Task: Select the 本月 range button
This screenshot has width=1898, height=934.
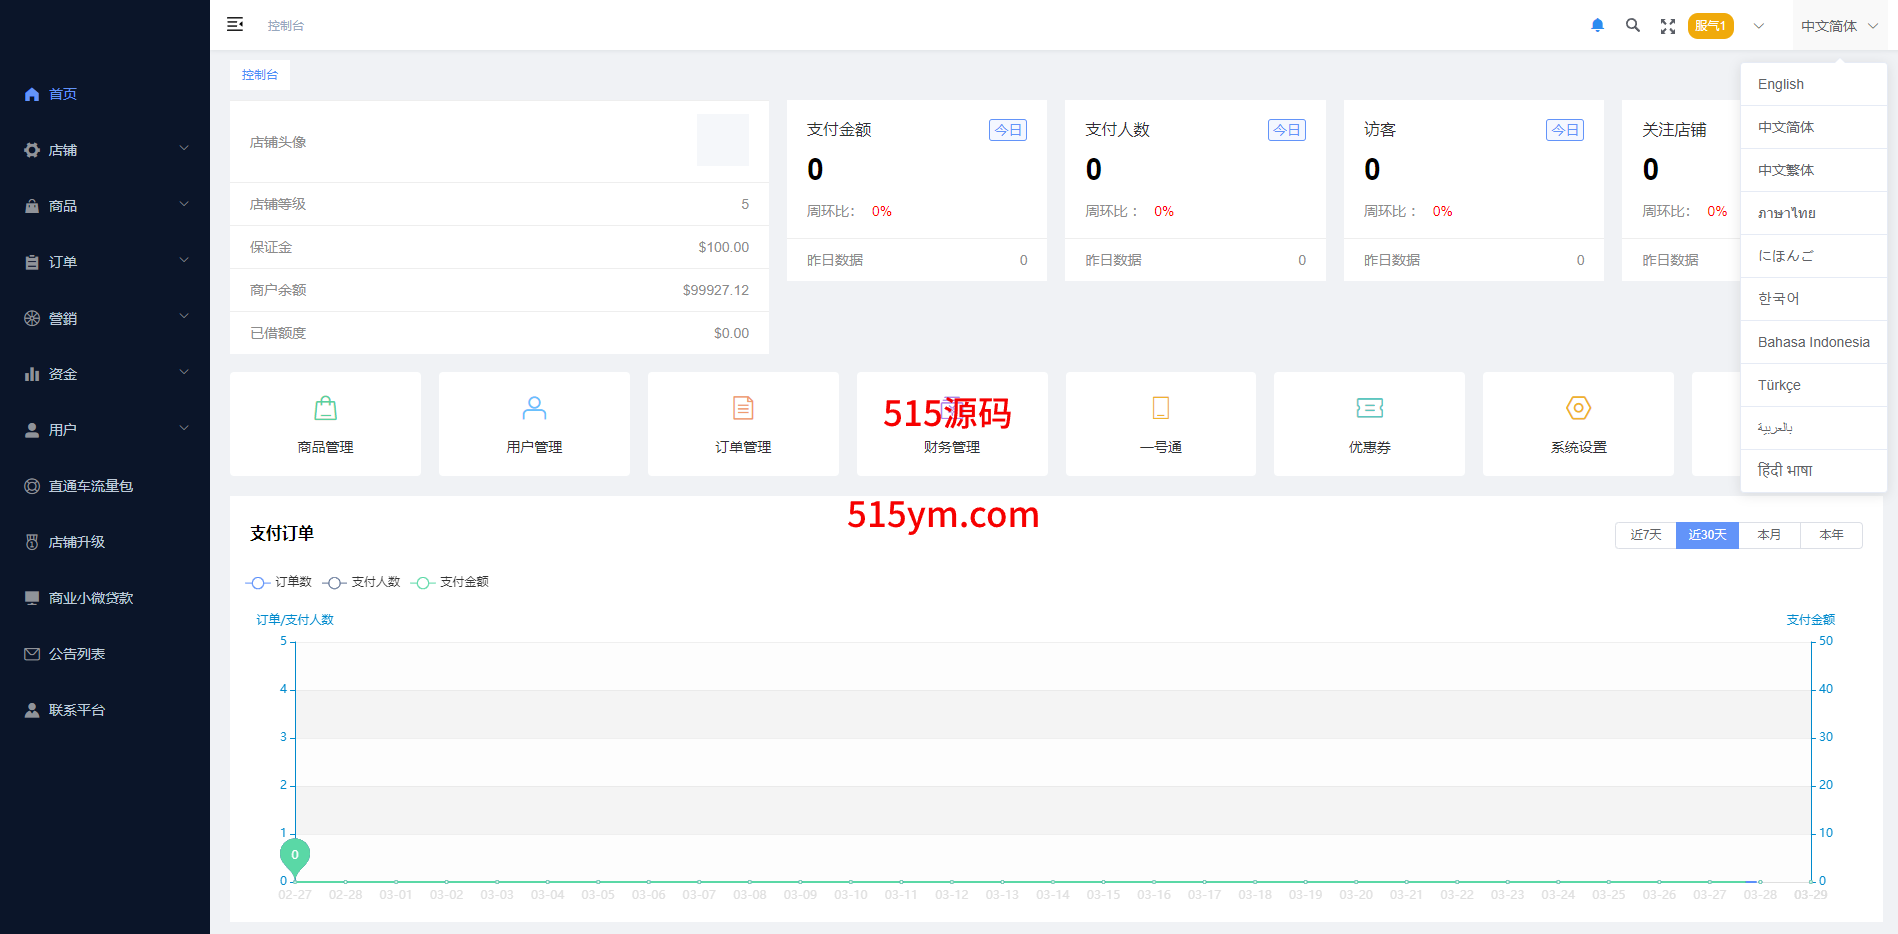Action: tap(1769, 535)
